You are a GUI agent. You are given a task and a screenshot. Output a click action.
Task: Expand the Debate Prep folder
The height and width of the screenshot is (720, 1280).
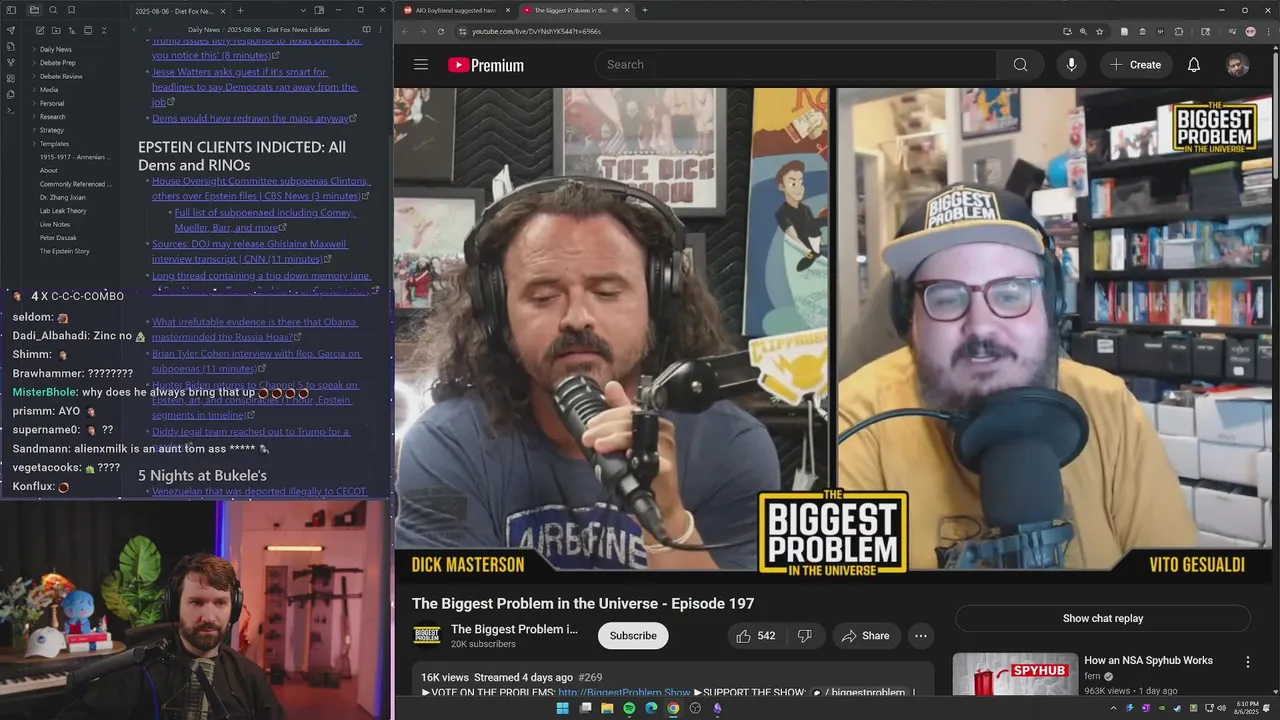point(34,63)
